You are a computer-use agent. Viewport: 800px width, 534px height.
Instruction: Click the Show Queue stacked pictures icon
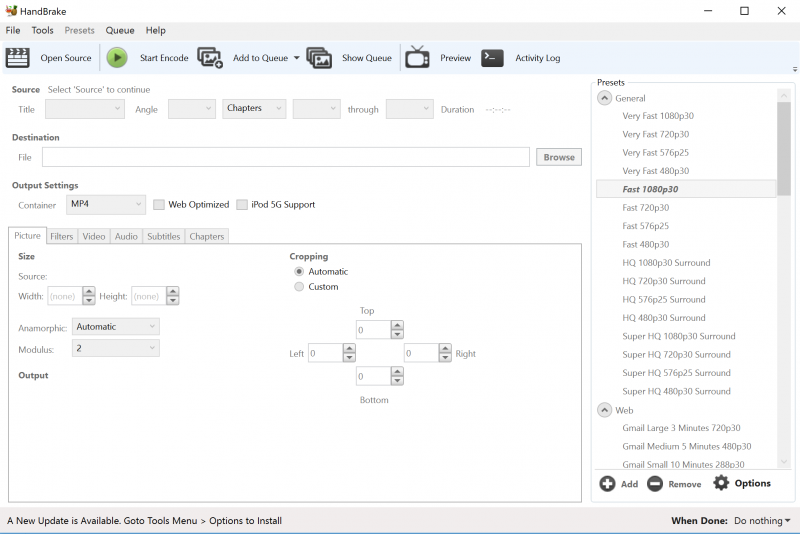tap(319, 58)
